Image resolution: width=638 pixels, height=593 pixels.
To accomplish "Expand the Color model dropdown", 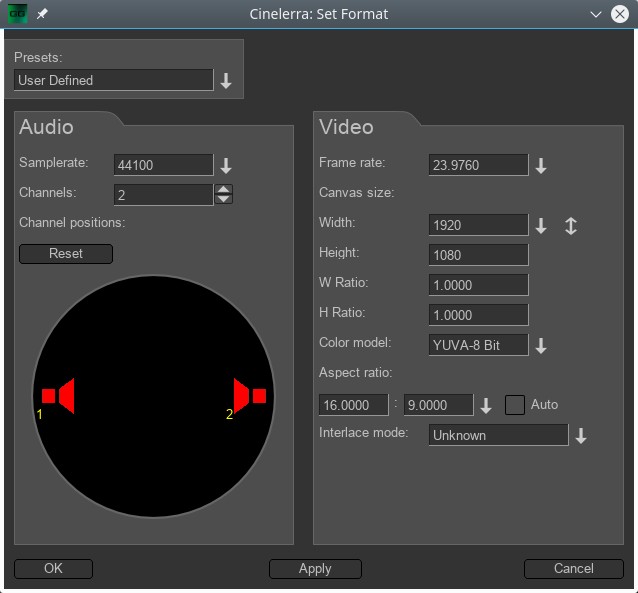I will (x=541, y=346).
